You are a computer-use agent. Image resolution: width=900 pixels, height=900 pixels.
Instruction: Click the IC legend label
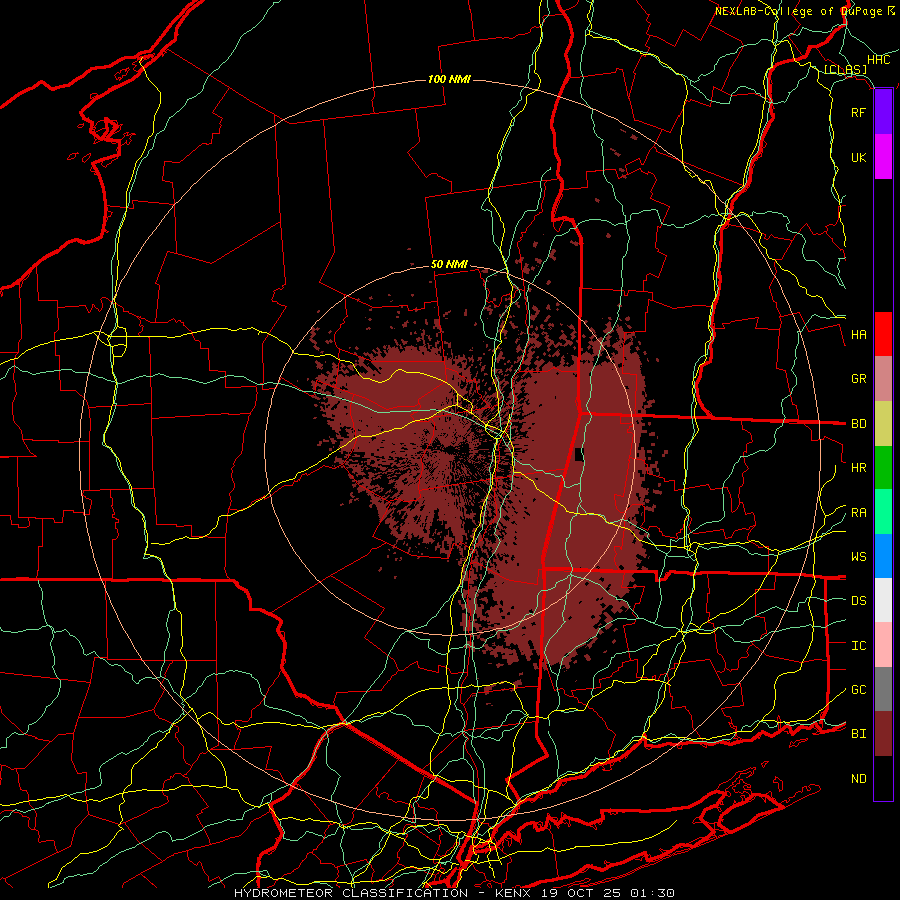tap(858, 646)
